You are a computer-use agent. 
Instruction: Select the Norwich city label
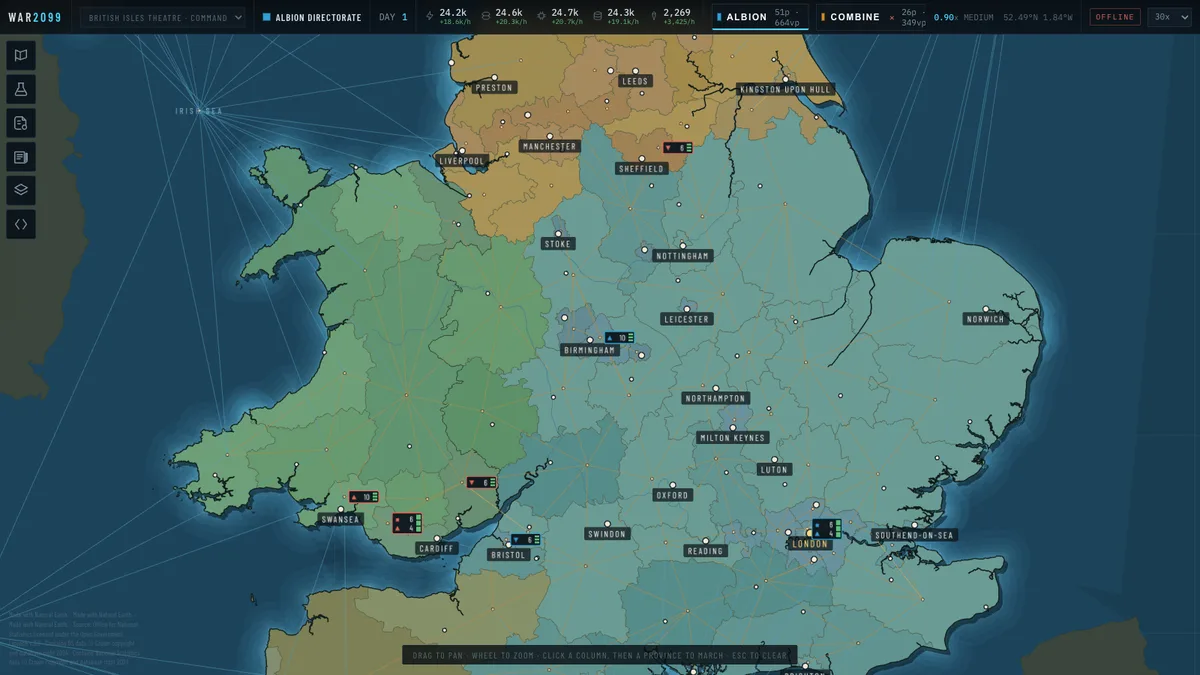coord(986,319)
